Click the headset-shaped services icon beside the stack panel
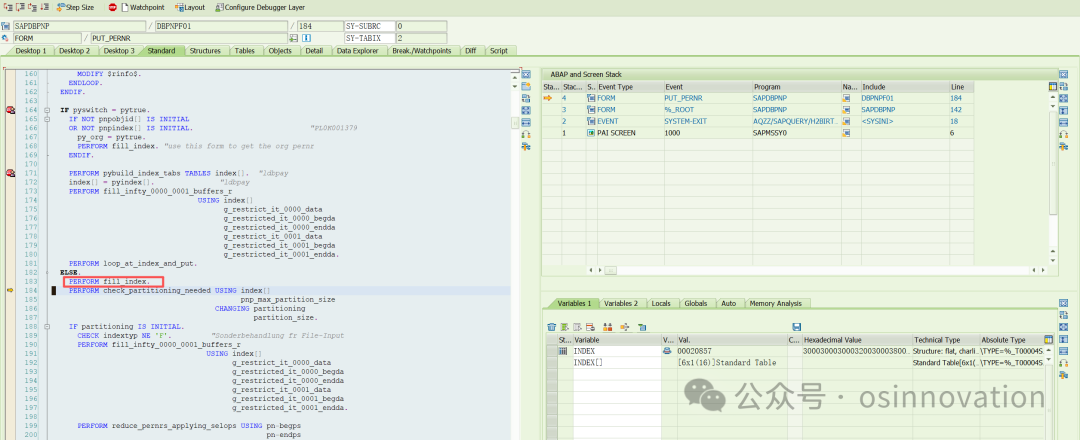Screen dimensions: 1080x440 1063,134
